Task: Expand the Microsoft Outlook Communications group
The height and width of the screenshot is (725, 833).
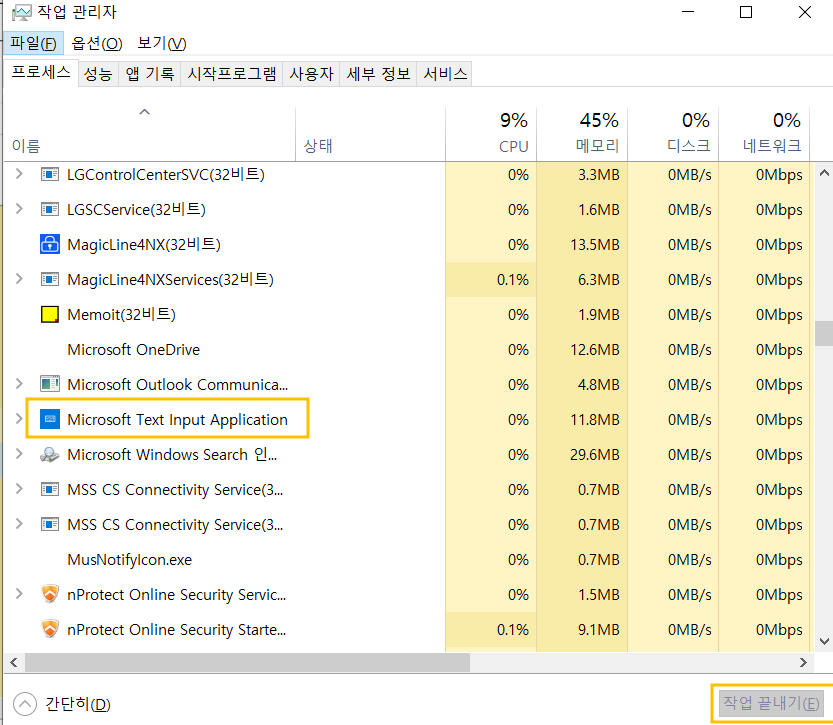Action: (x=19, y=383)
